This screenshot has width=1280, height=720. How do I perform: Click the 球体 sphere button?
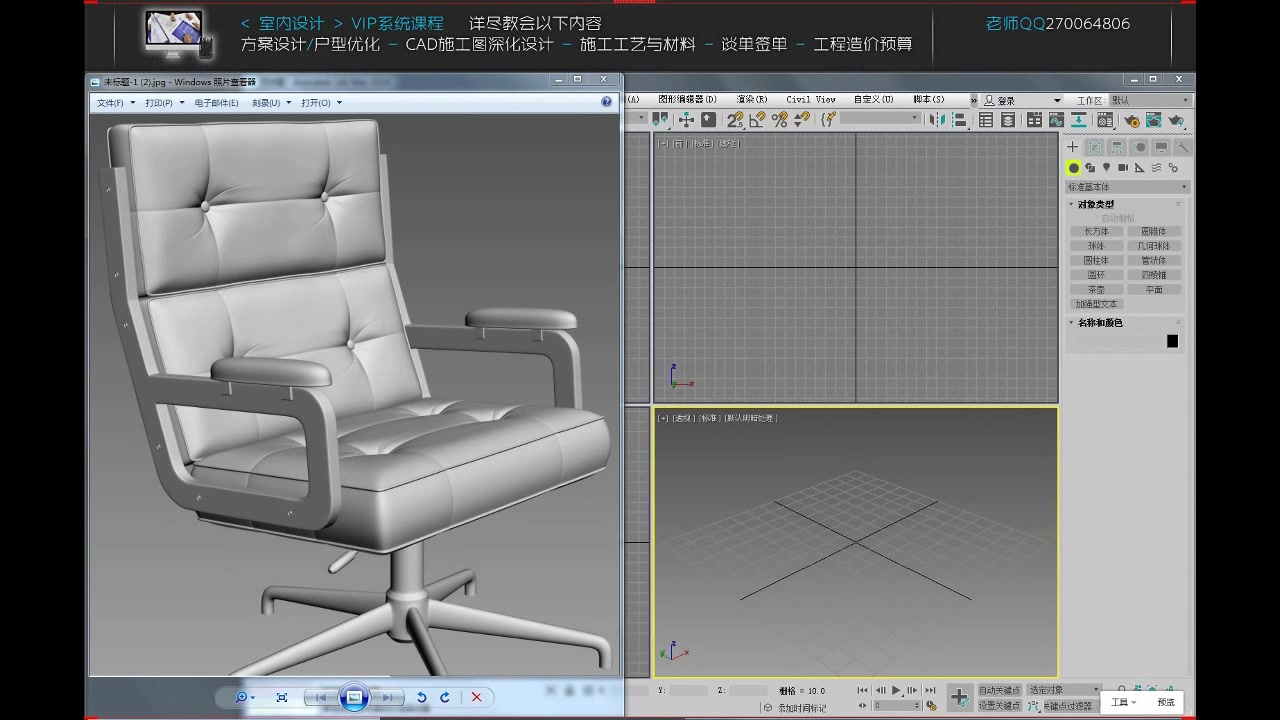click(x=1096, y=246)
